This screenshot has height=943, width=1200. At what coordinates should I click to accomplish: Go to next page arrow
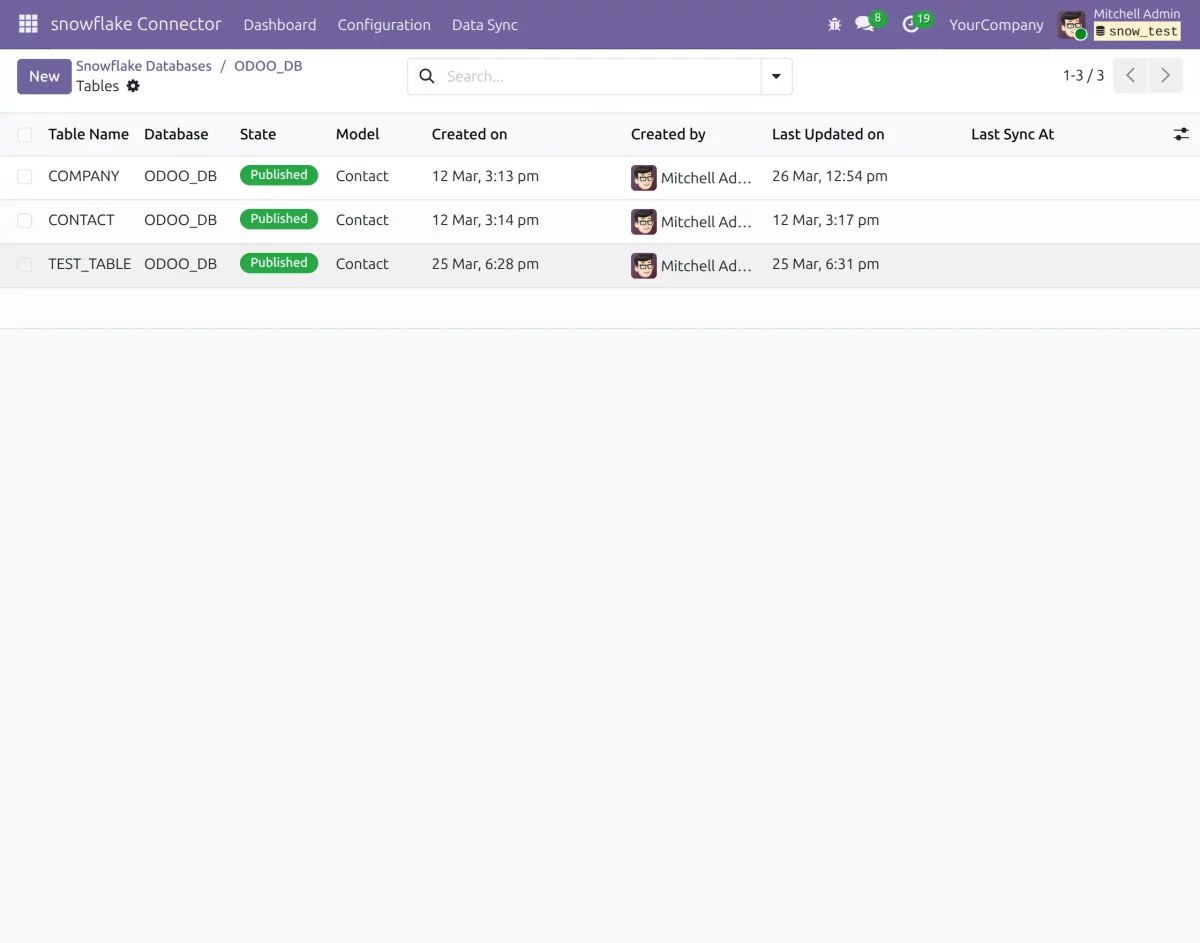coord(1165,76)
